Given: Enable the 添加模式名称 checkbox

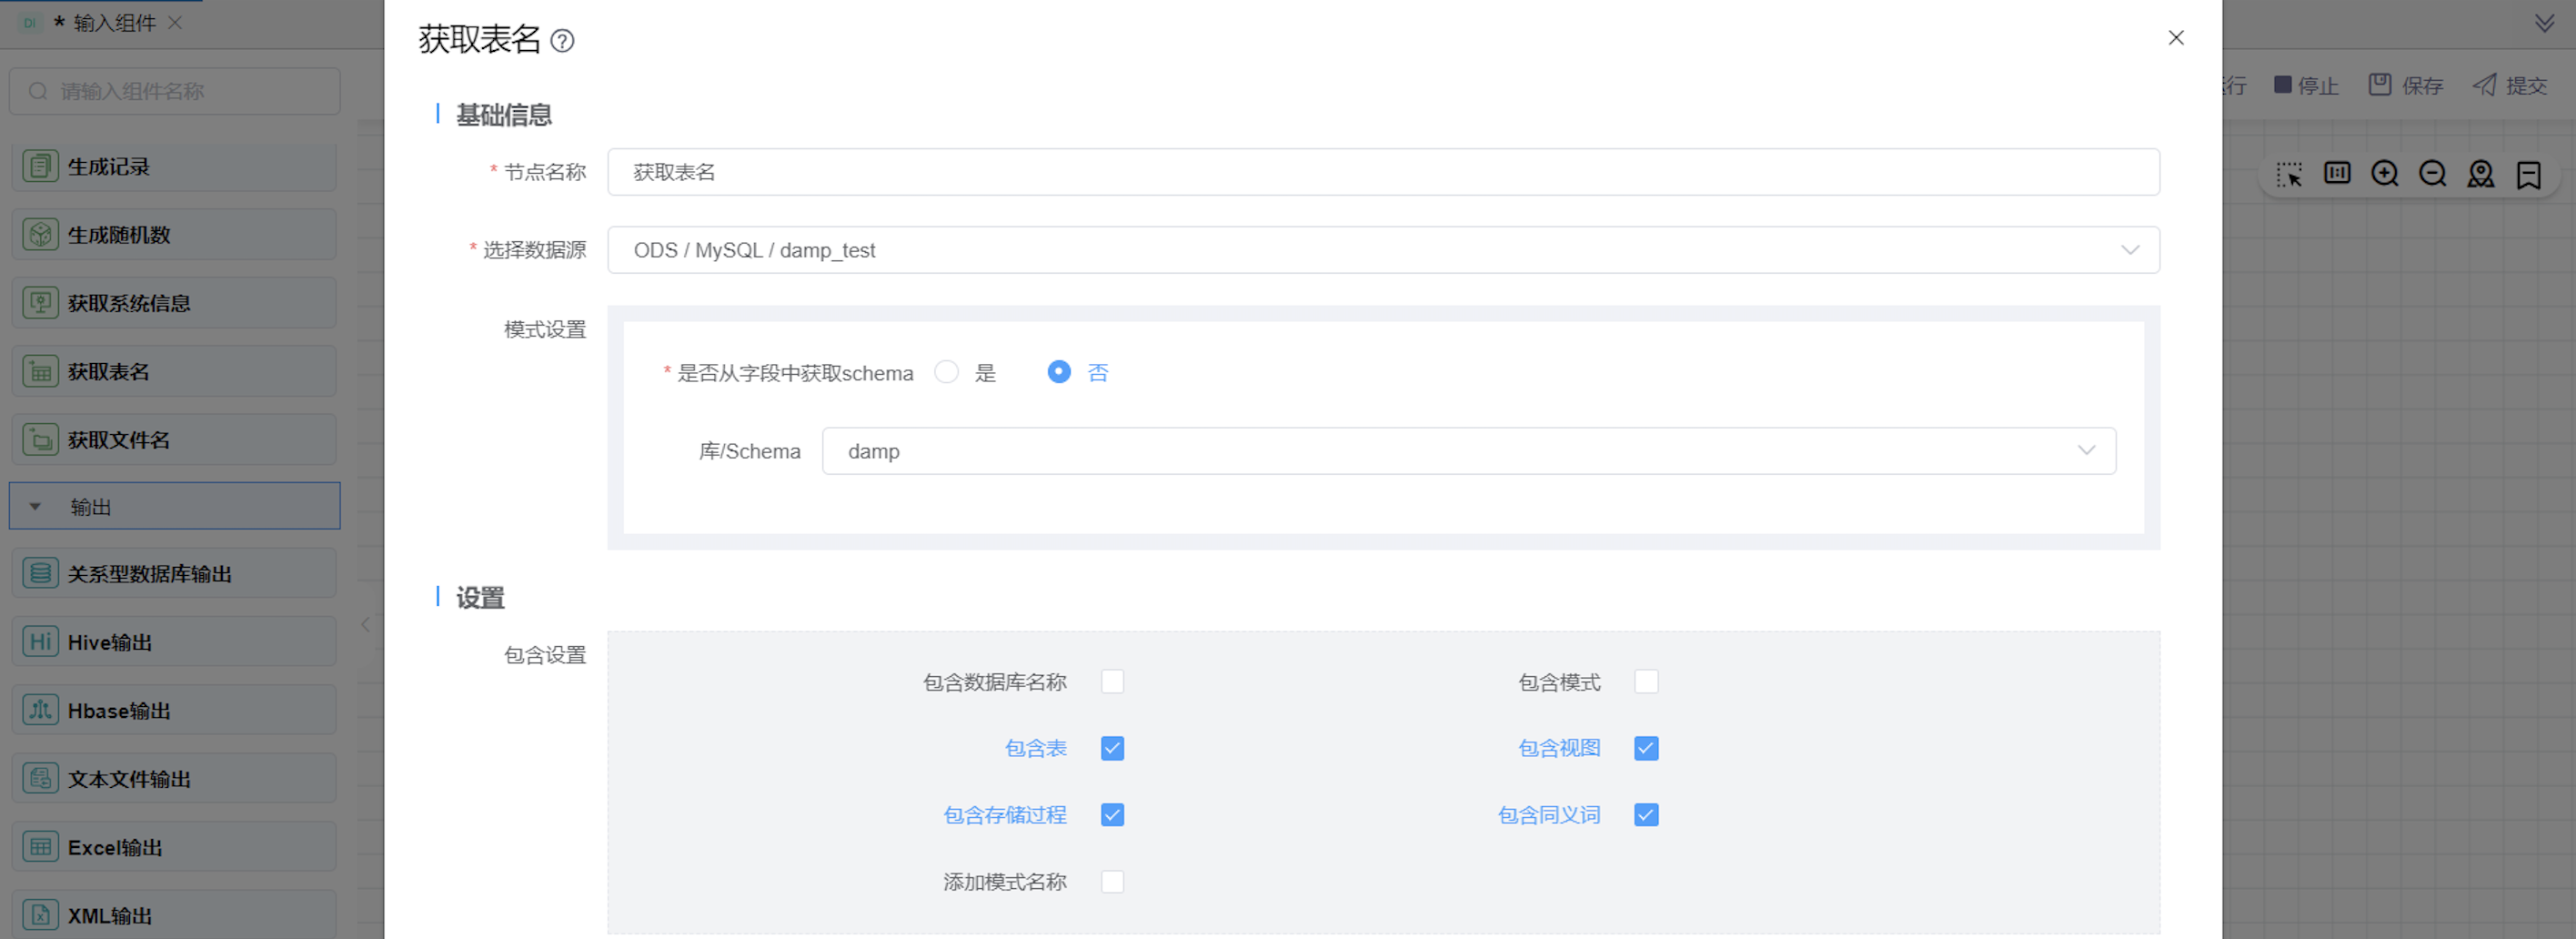Looking at the screenshot, I should point(1112,882).
